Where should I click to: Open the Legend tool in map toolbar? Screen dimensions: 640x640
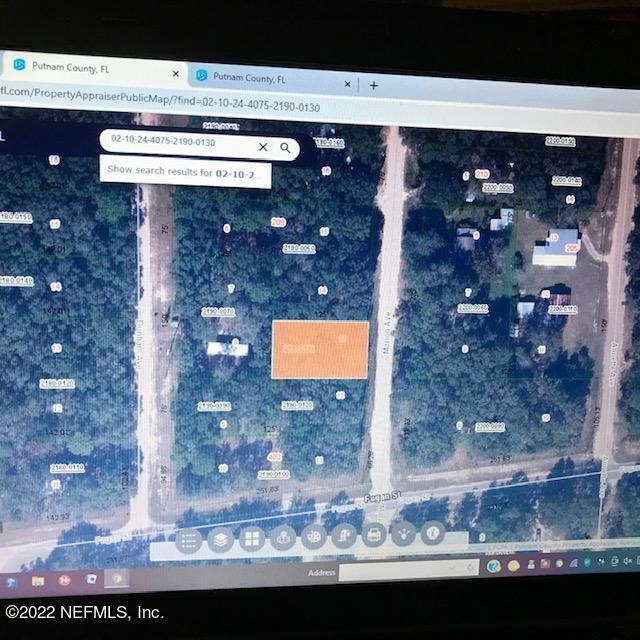coord(188,541)
